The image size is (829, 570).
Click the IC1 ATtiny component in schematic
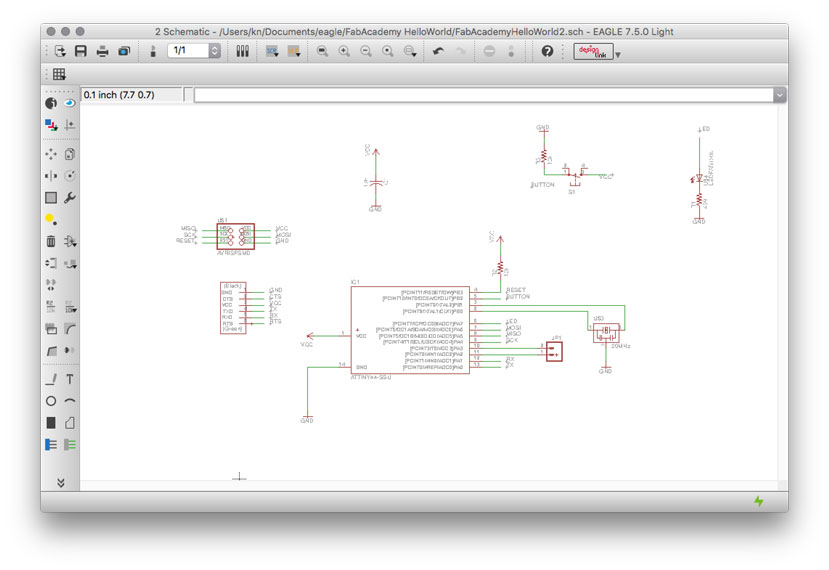point(410,330)
